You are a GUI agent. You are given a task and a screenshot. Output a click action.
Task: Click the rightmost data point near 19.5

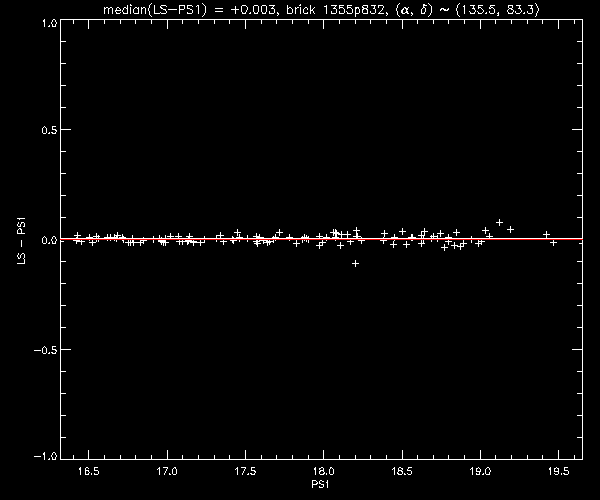(x=553, y=243)
